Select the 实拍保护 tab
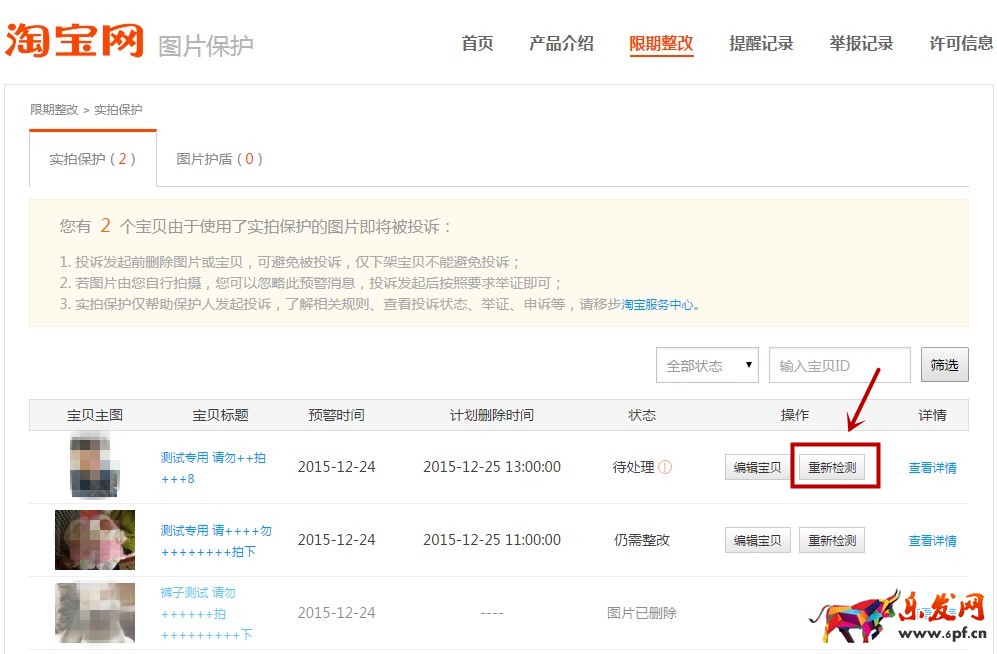 pos(92,158)
